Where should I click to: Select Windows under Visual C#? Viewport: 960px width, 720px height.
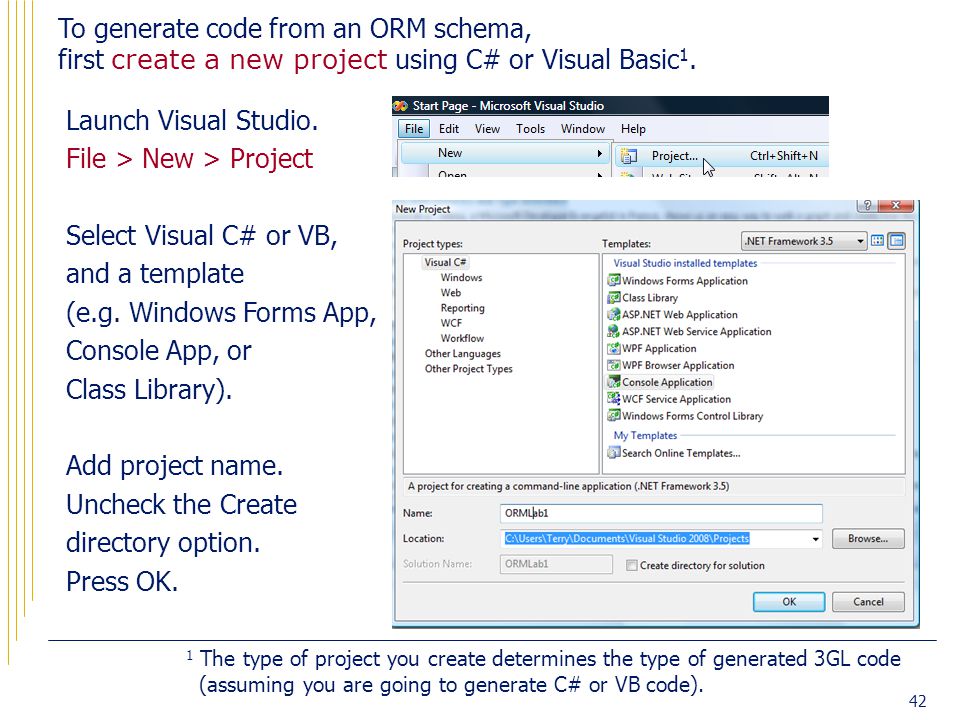click(x=462, y=278)
